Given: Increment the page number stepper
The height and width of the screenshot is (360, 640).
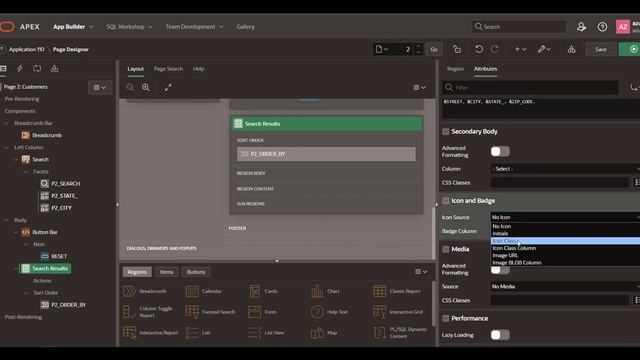Looking at the screenshot, I should [418, 47].
